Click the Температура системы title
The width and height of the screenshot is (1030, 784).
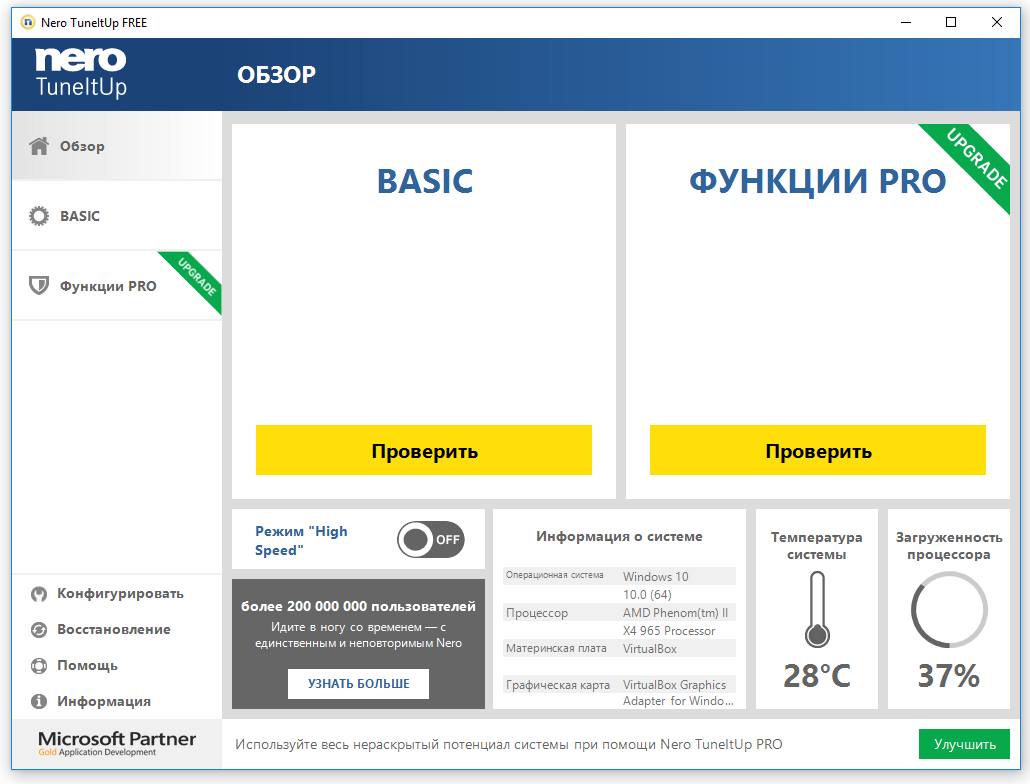click(x=817, y=546)
